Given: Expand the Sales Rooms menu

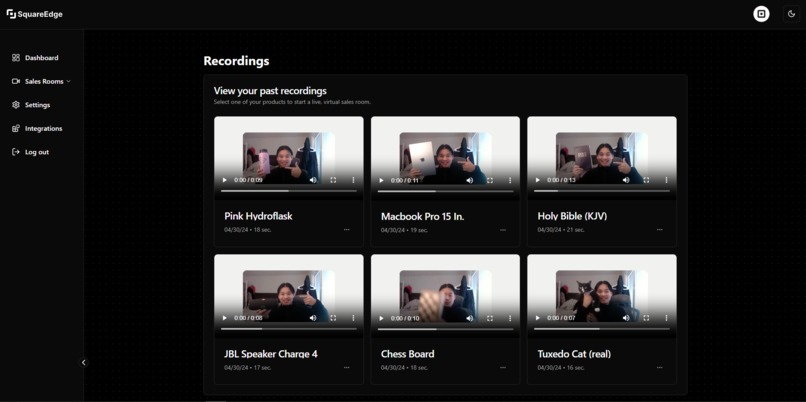Looking at the screenshot, I should pos(41,81).
